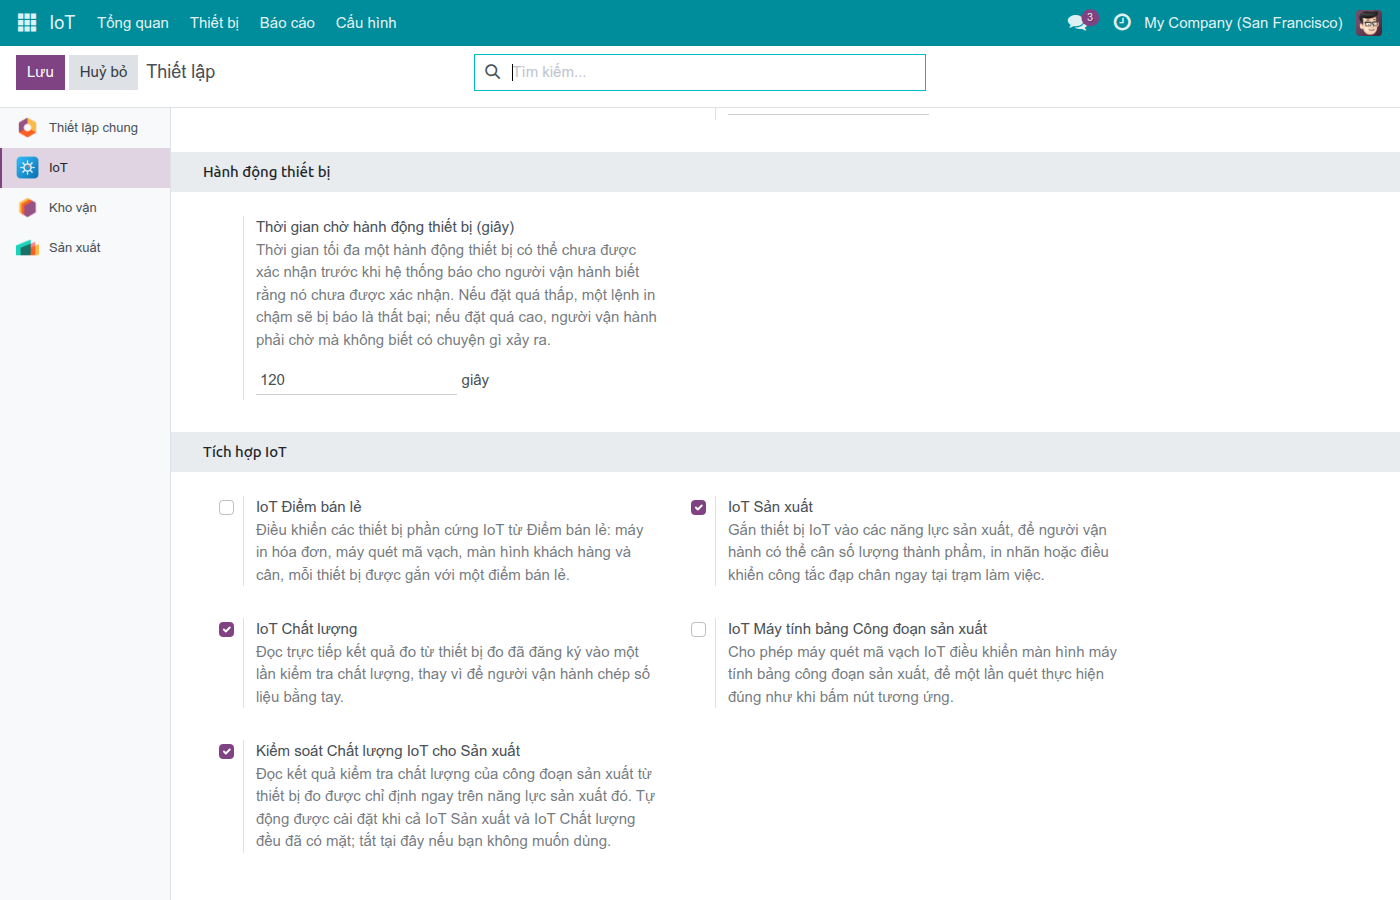Click the Huỷ bỏ discard button
Image resolution: width=1400 pixels, height=900 pixels.
click(103, 72)
